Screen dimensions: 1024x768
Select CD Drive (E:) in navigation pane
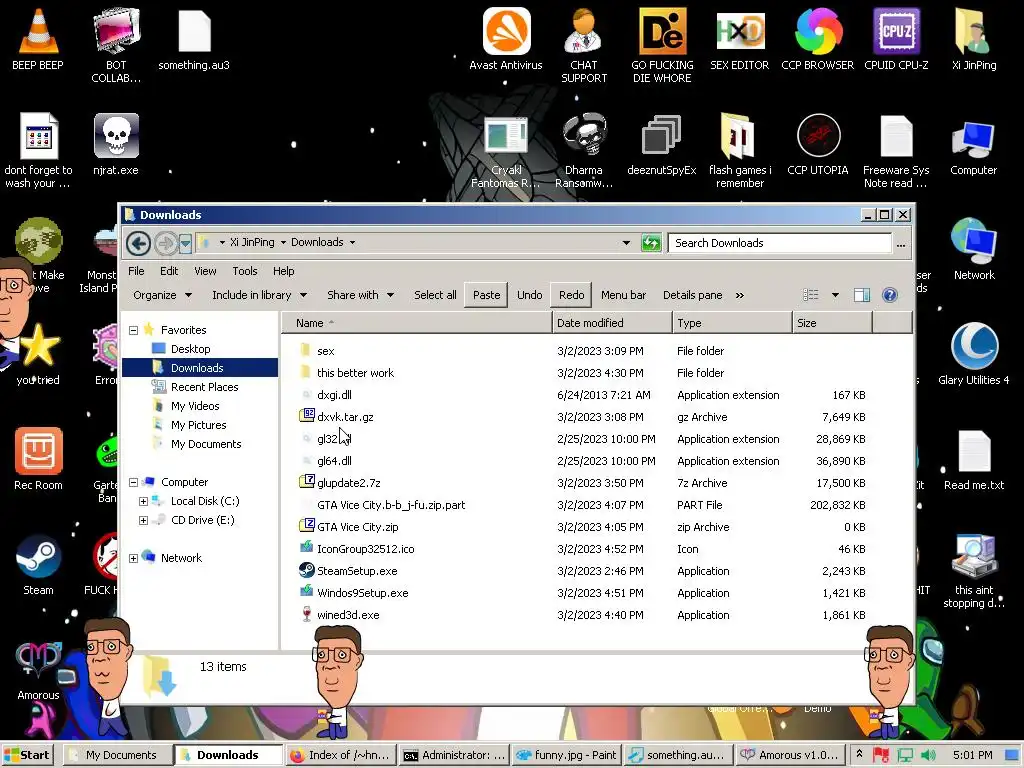coord(202,520)
